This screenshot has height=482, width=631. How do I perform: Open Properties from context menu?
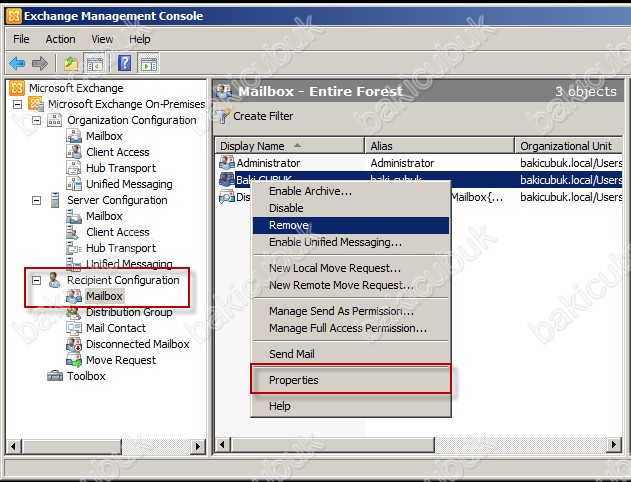pyautogui.click(x=351, y=380)
